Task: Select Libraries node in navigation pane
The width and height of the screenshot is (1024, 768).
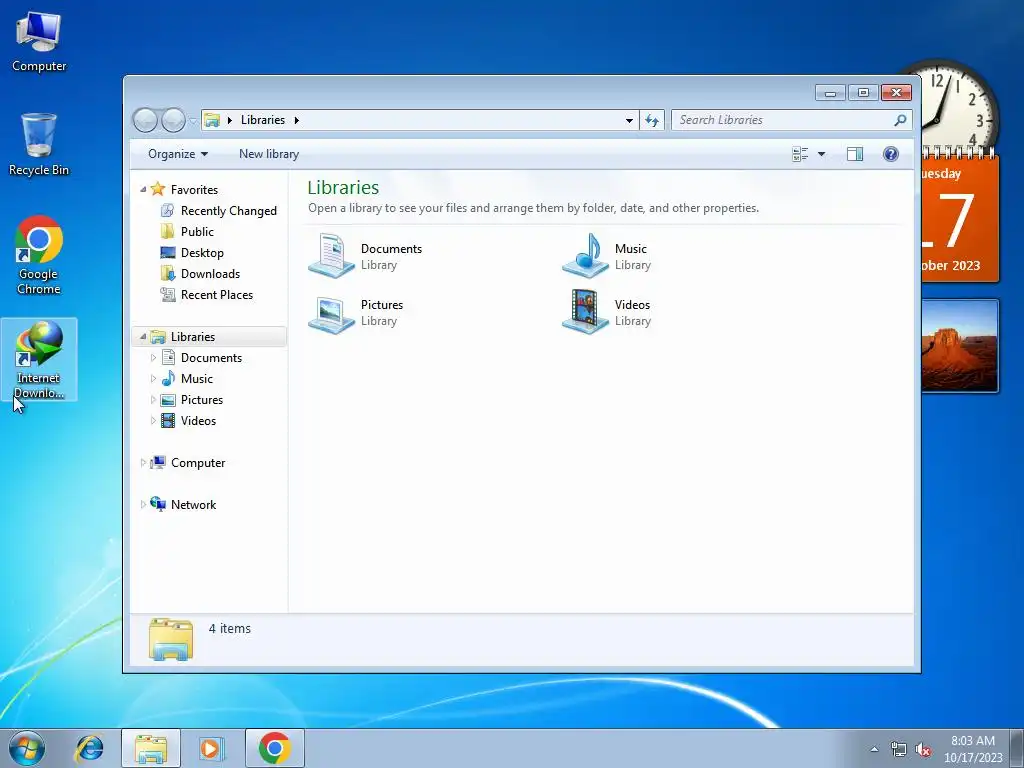Action: point(209,336)
